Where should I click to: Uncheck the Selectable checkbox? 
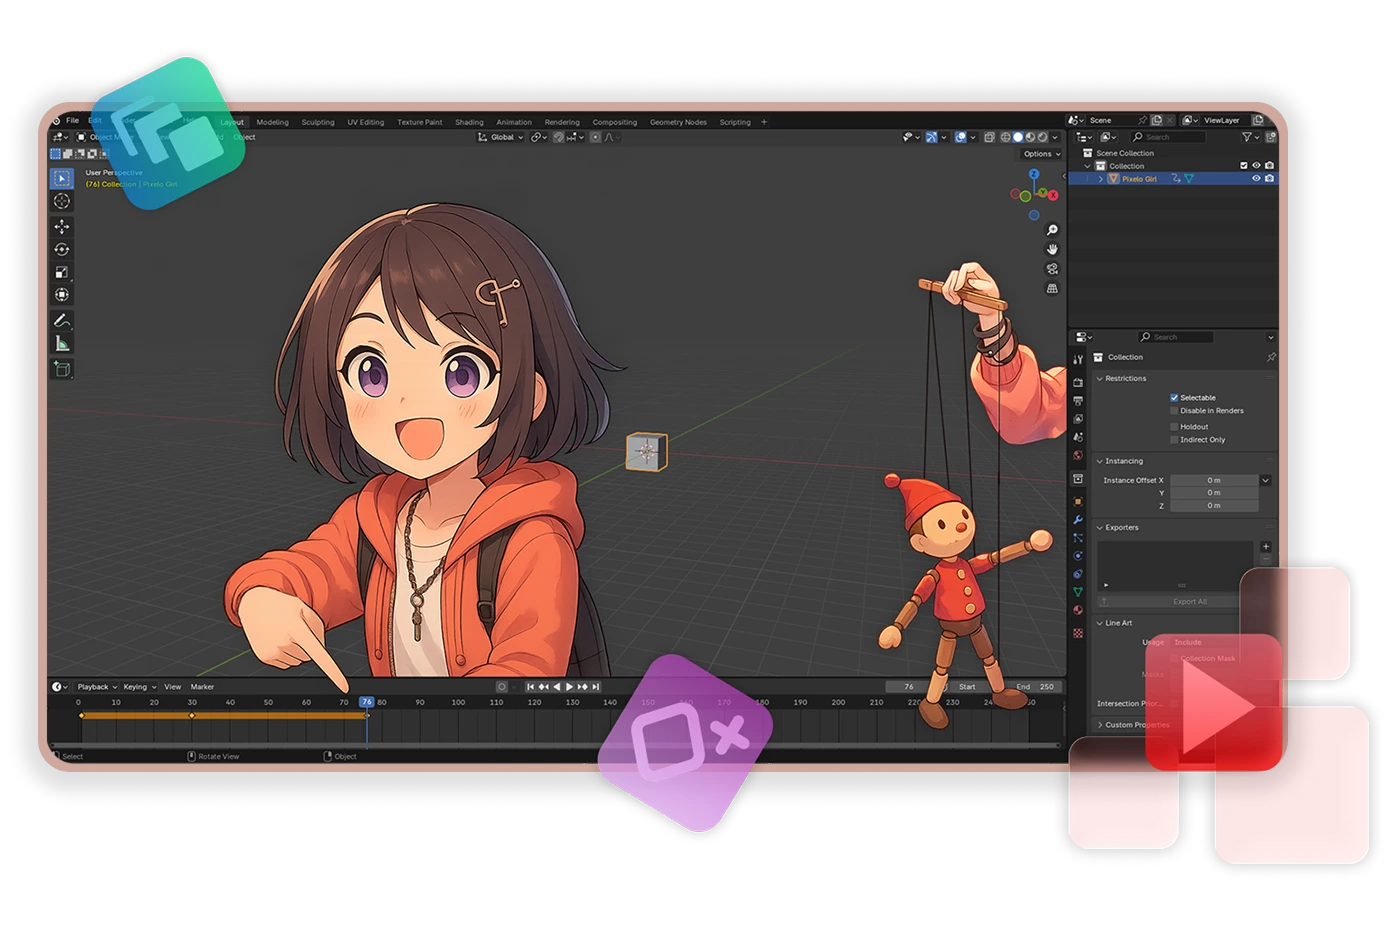coord(1174,398)
